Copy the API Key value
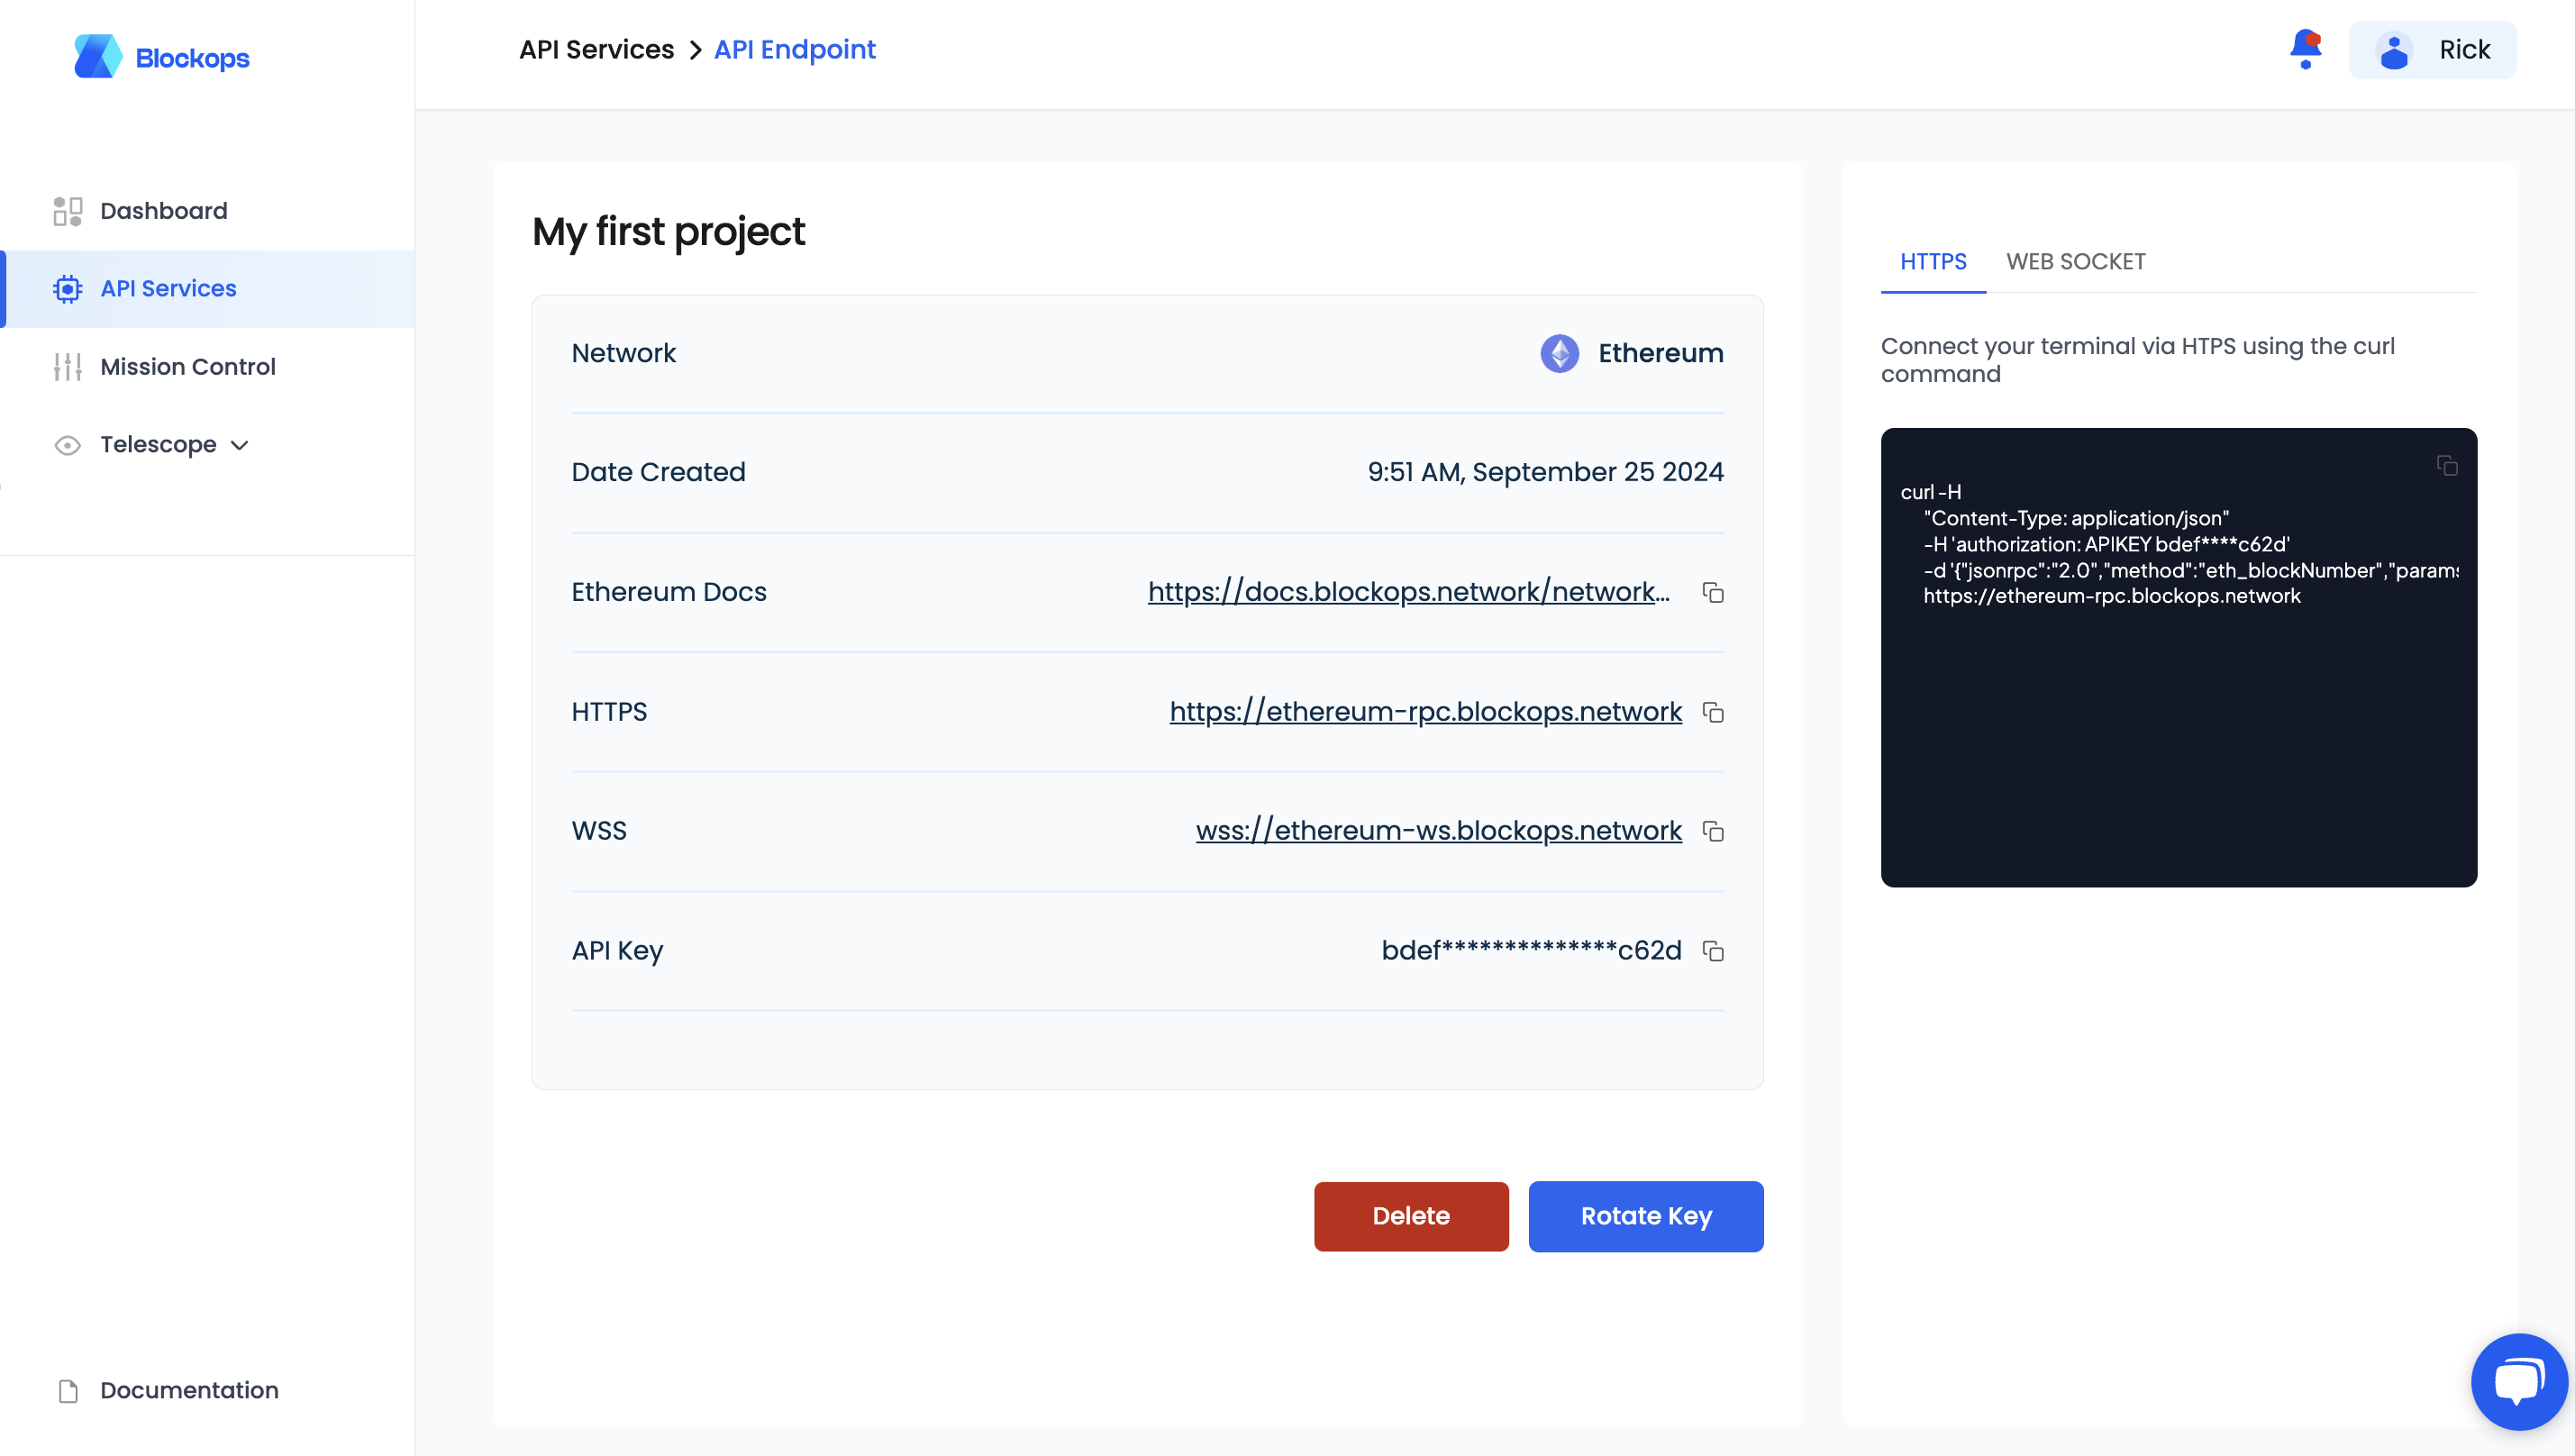 coord(1713,951)
